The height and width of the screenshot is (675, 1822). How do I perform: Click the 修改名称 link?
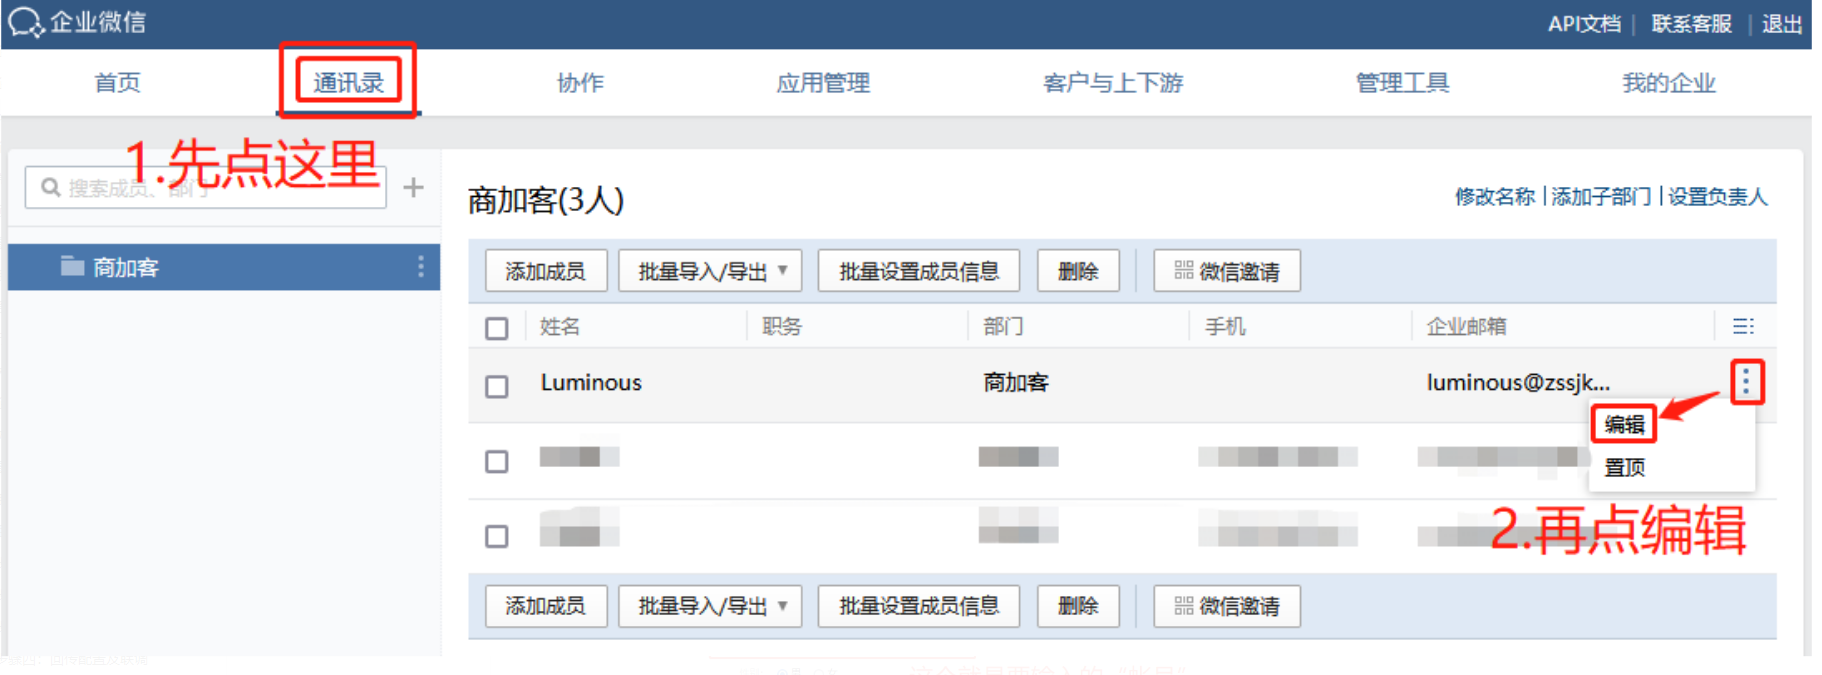coord(1494,197)
